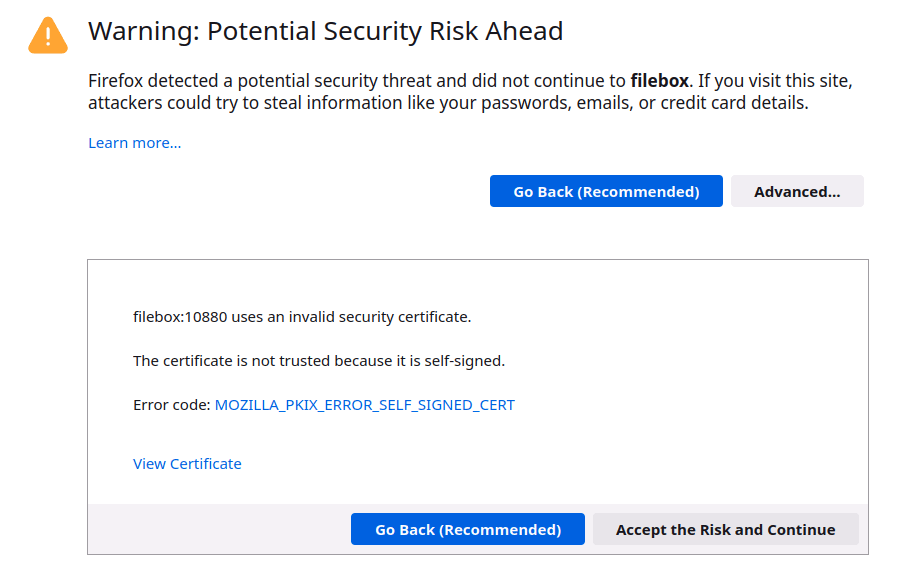
Task: Click the bold 'filebox' hostname in the description
Action: [659, 81]
